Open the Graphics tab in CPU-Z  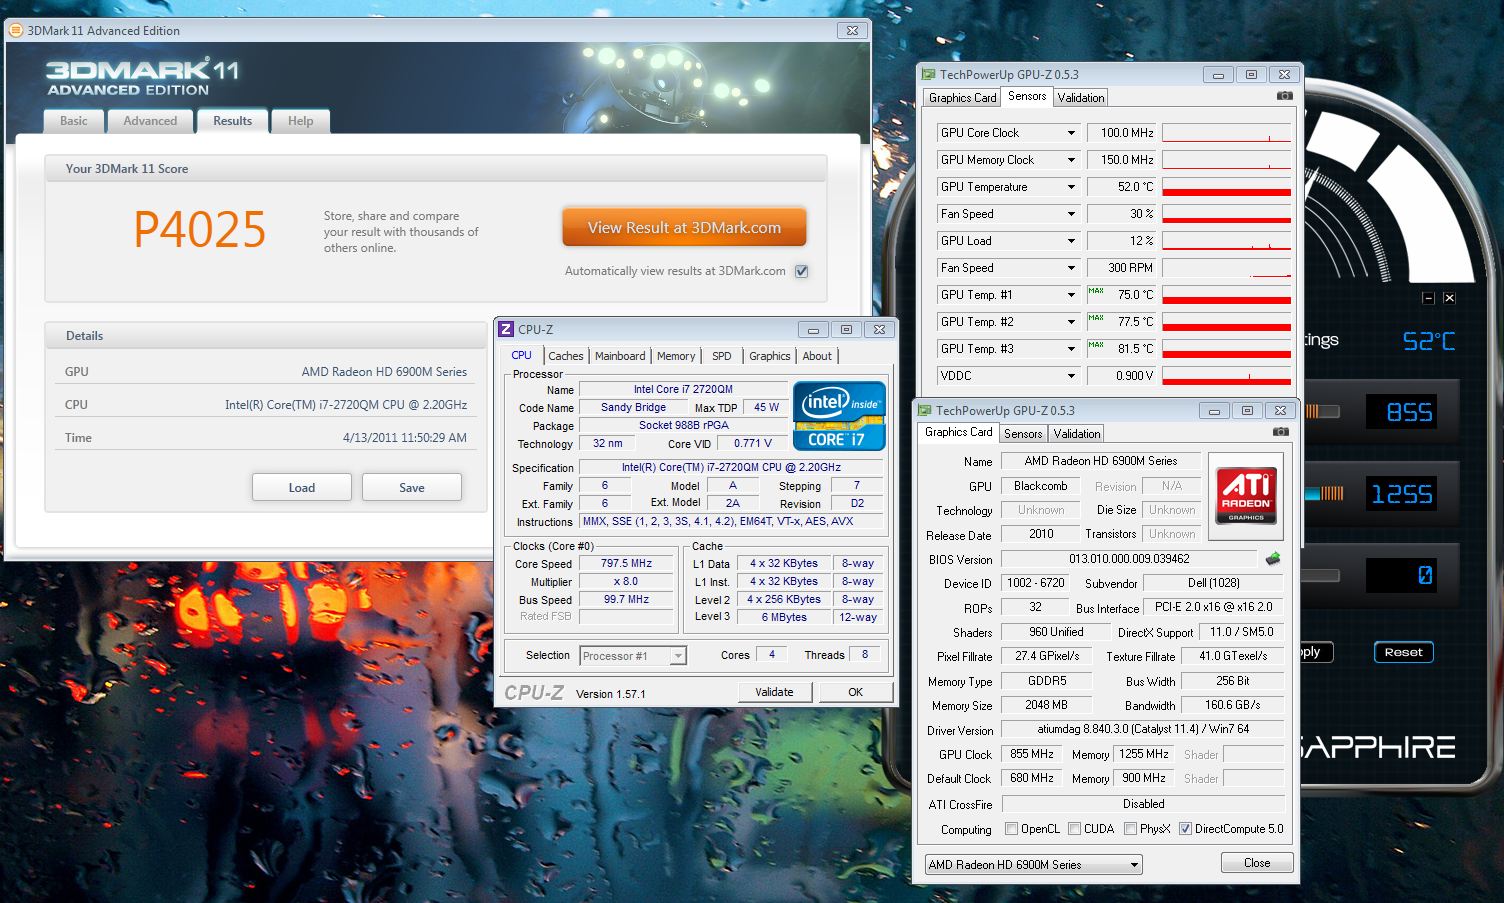(770, 356)
